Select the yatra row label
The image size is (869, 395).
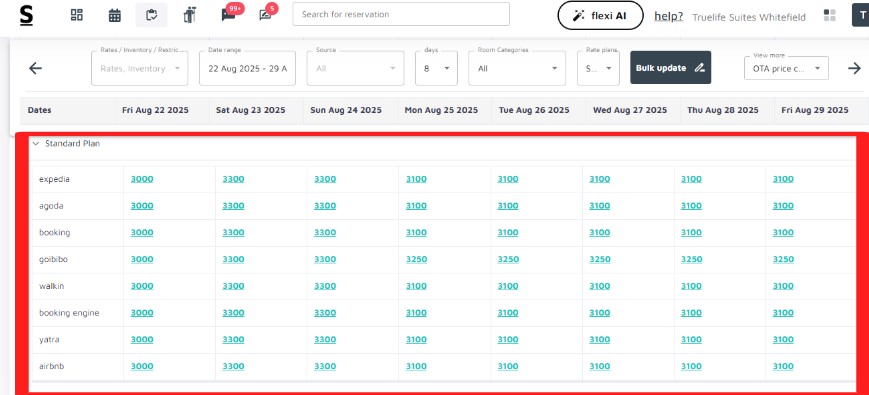49,340
